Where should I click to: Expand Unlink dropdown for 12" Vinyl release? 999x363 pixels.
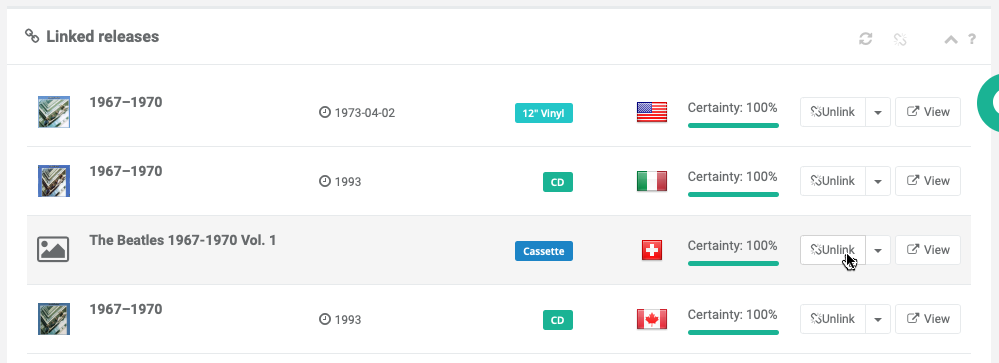click(x=877, y=112)
